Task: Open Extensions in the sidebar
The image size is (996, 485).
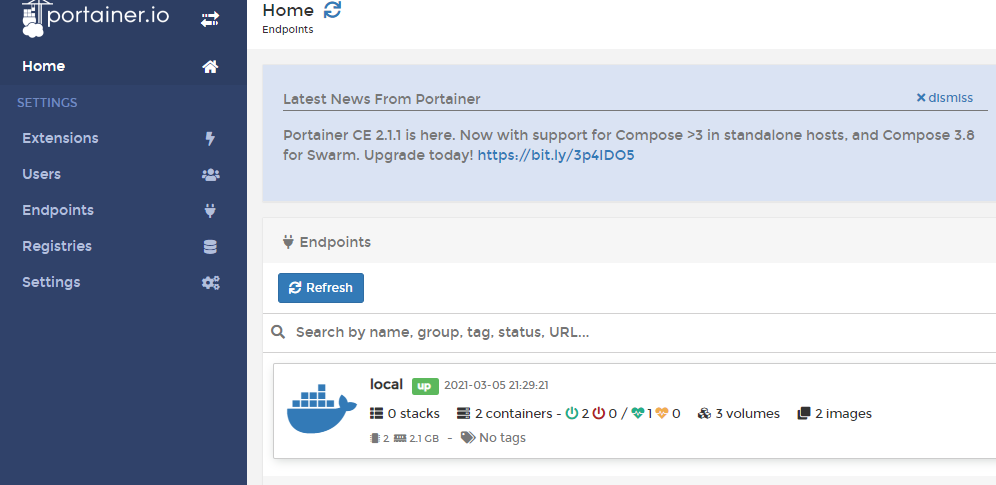Action: pyautogui.click(x=123, y=138)
